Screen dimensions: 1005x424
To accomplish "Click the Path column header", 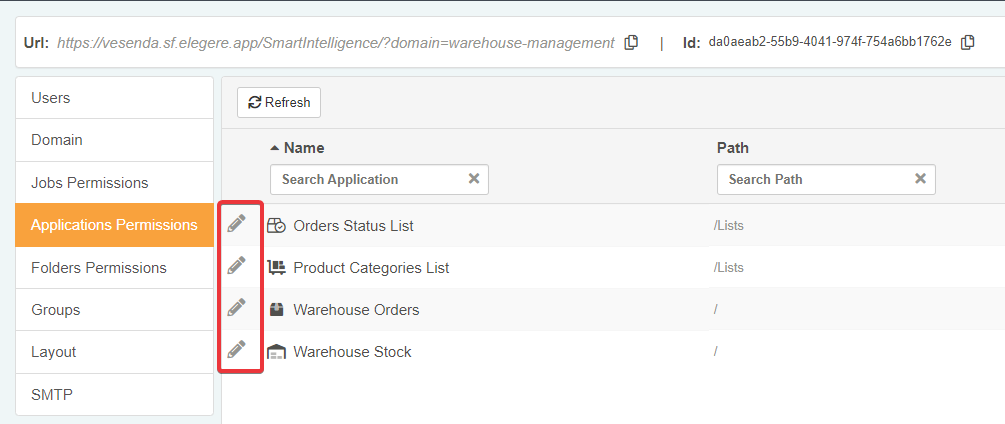I will (x=733, y=148).
